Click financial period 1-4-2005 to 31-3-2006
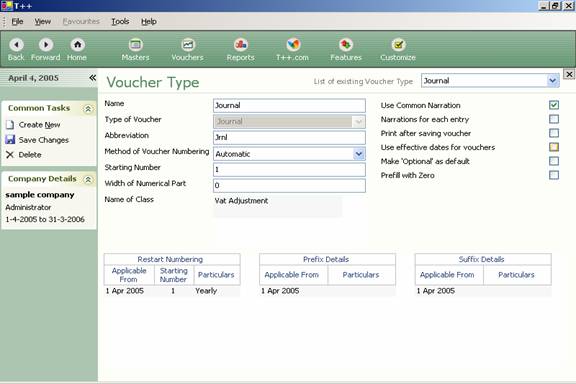The height and width of the screenshot is (384, 576). (x=45, y=219)
